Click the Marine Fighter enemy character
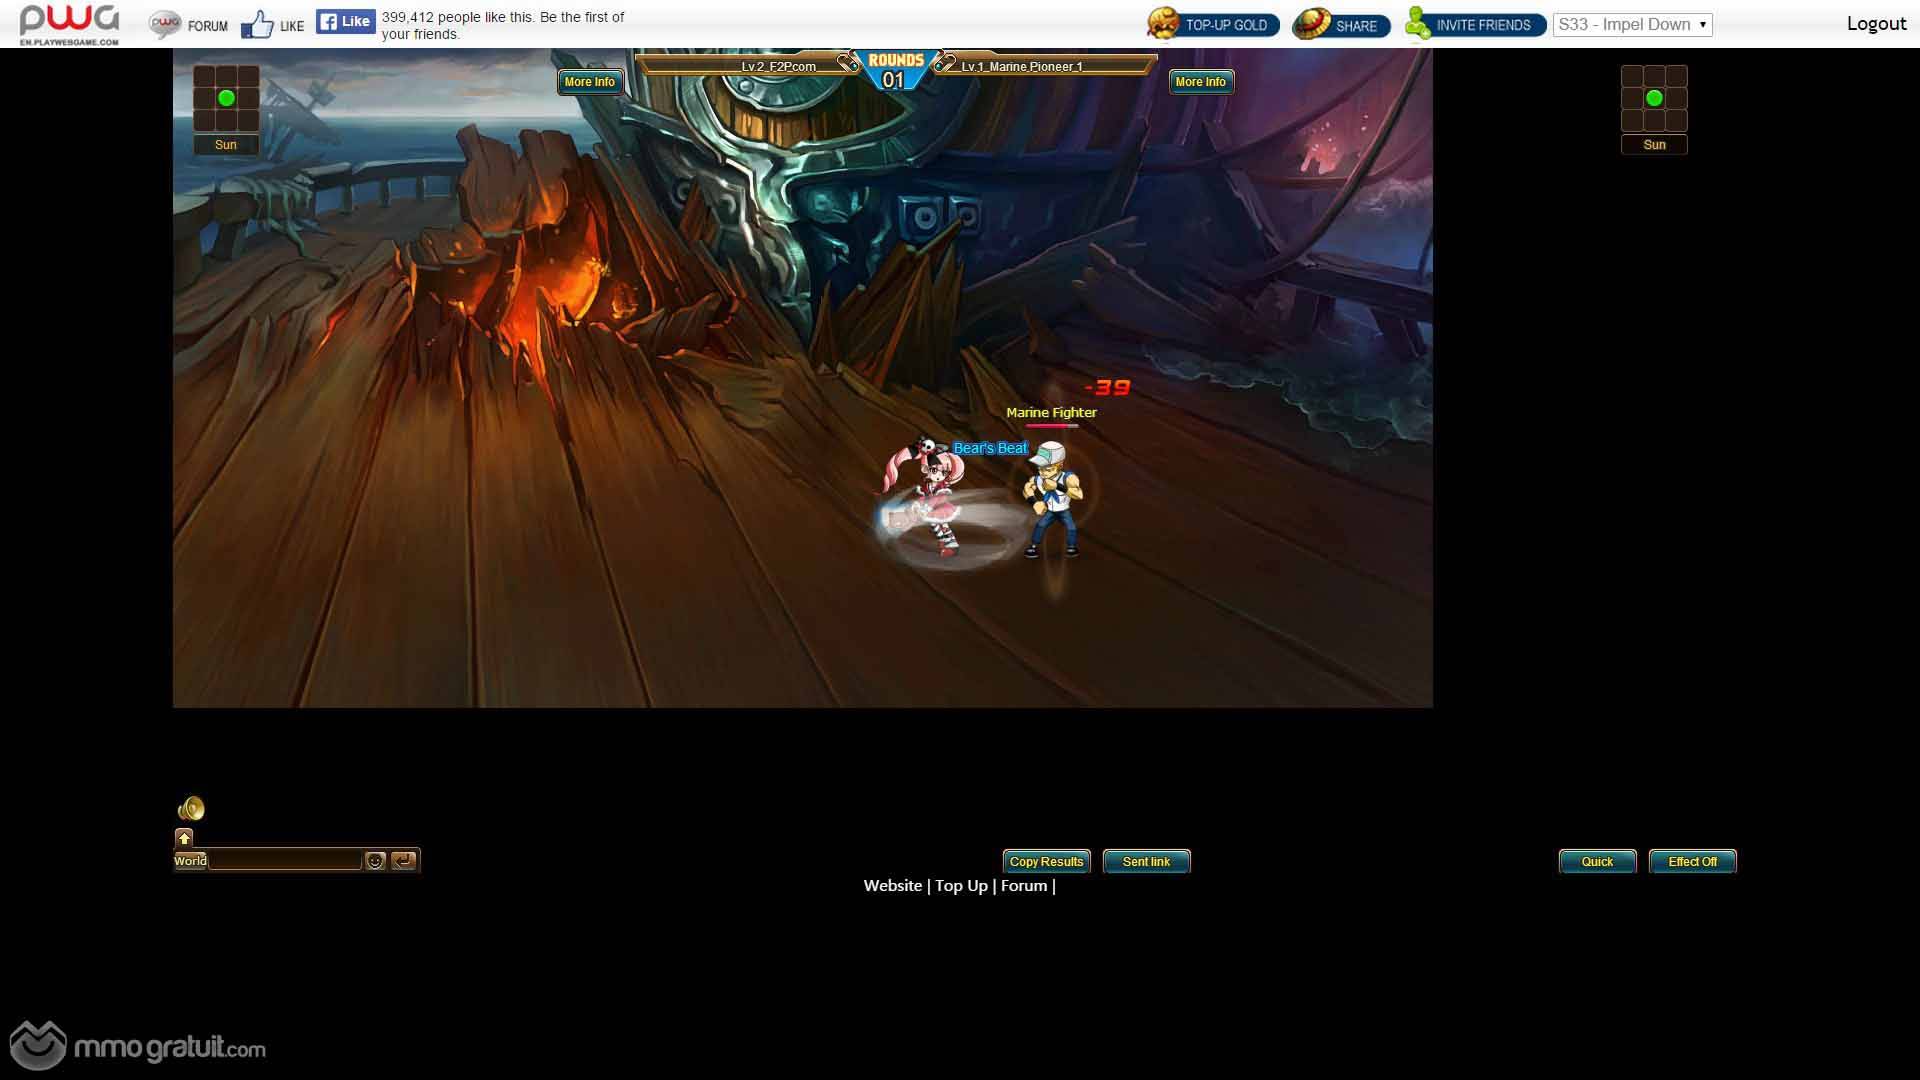 [x=1053, y=500]
